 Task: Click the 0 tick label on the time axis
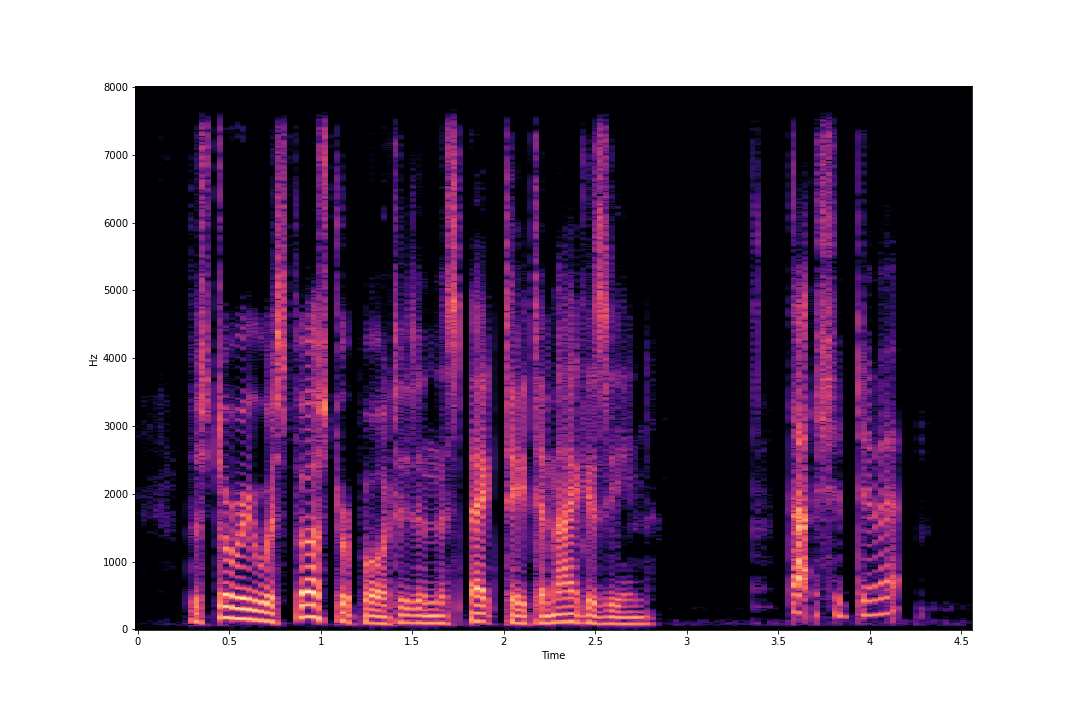(x=138, y=641)
